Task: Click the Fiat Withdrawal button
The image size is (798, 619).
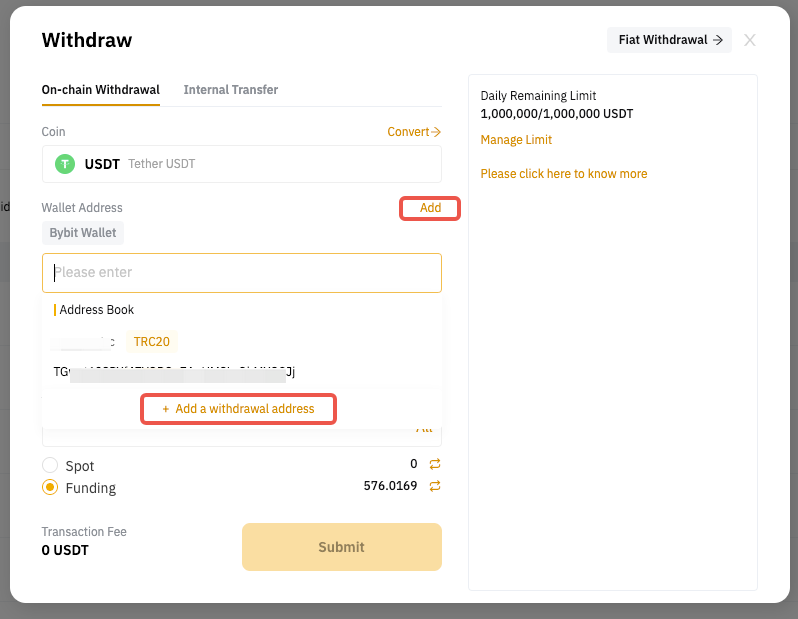Action: coord(669,40)
